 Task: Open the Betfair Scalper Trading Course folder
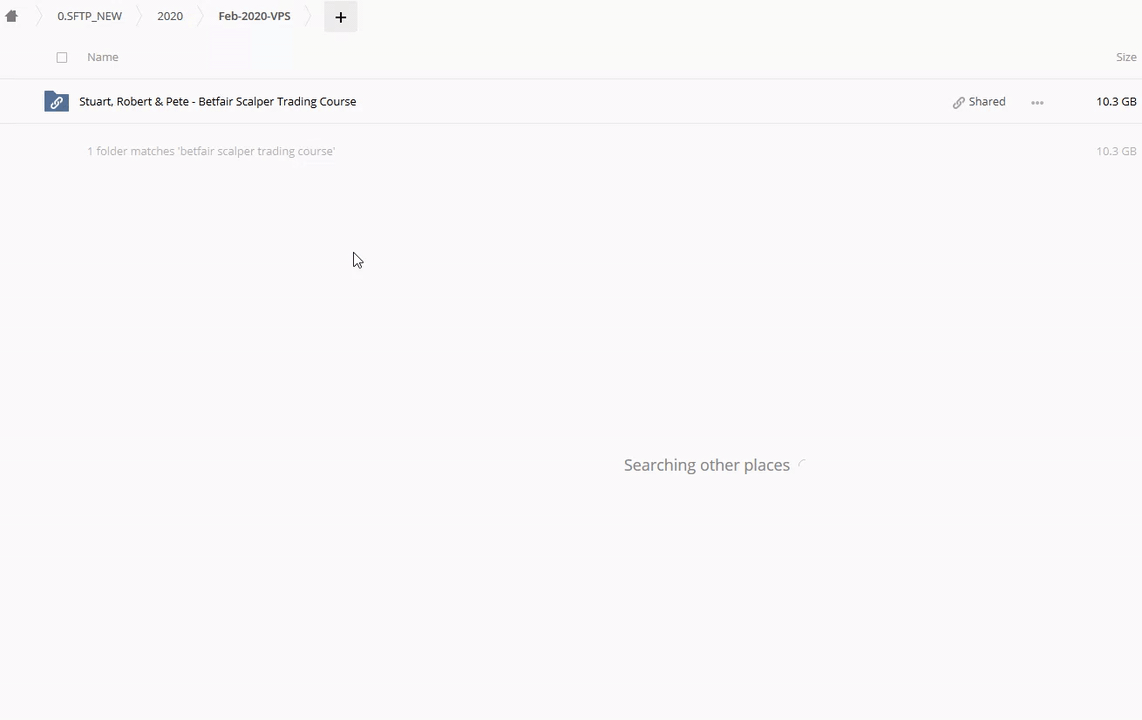[217, 102]
